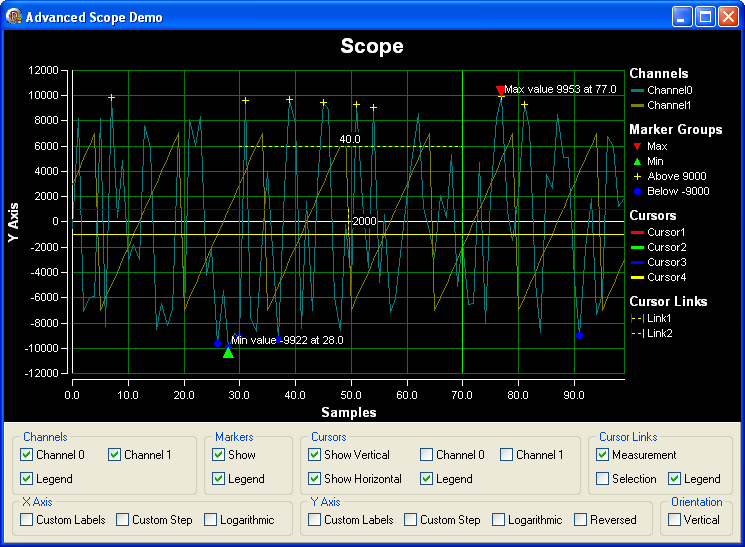The image size is (745, 547).
Task: Click the blue Below -9000 diamond icon
Action: click(x=636, y=191)
